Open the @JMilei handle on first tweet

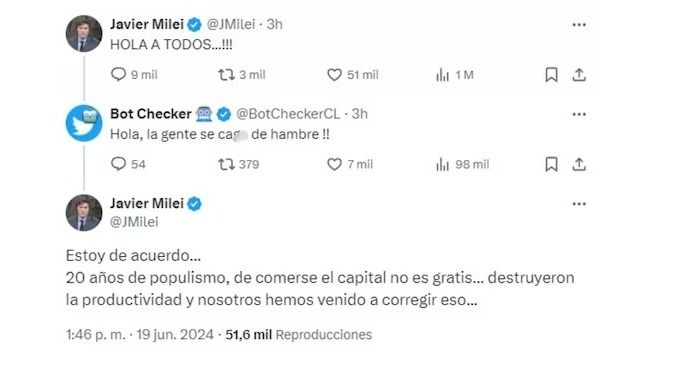pos(231,24)
